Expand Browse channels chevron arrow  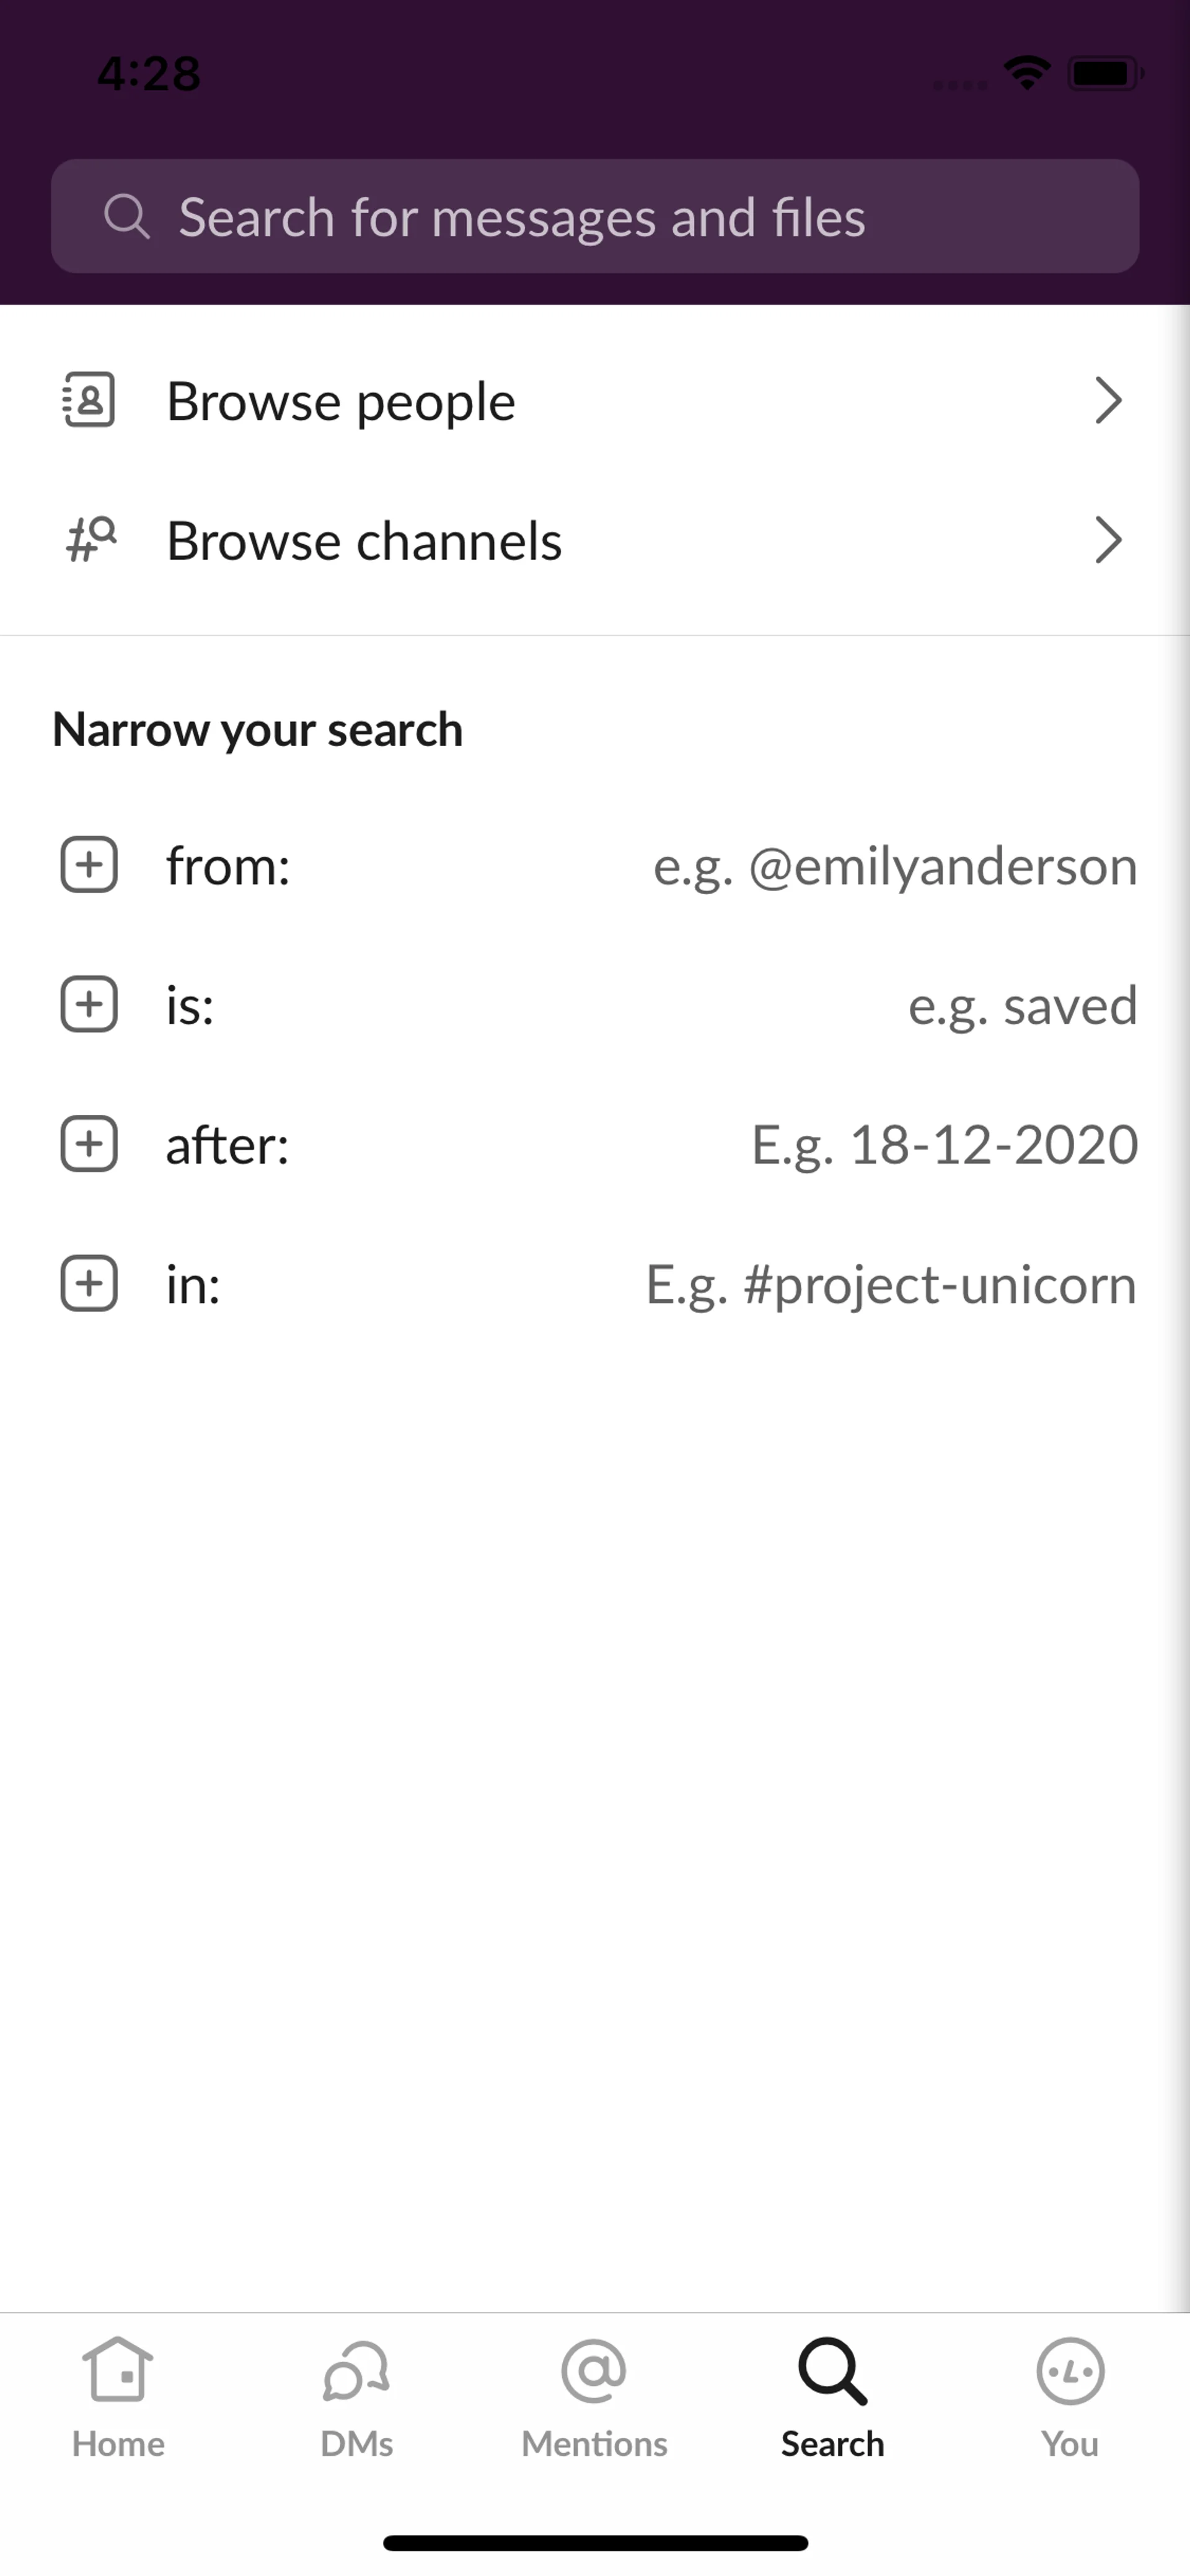tap(1108, 540)
